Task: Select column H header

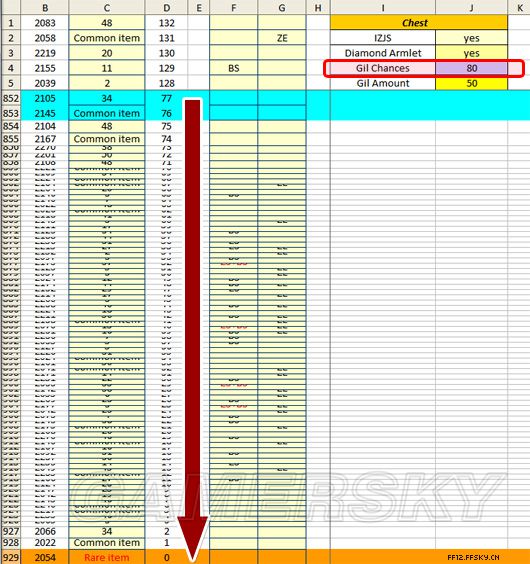Action: 318,8
